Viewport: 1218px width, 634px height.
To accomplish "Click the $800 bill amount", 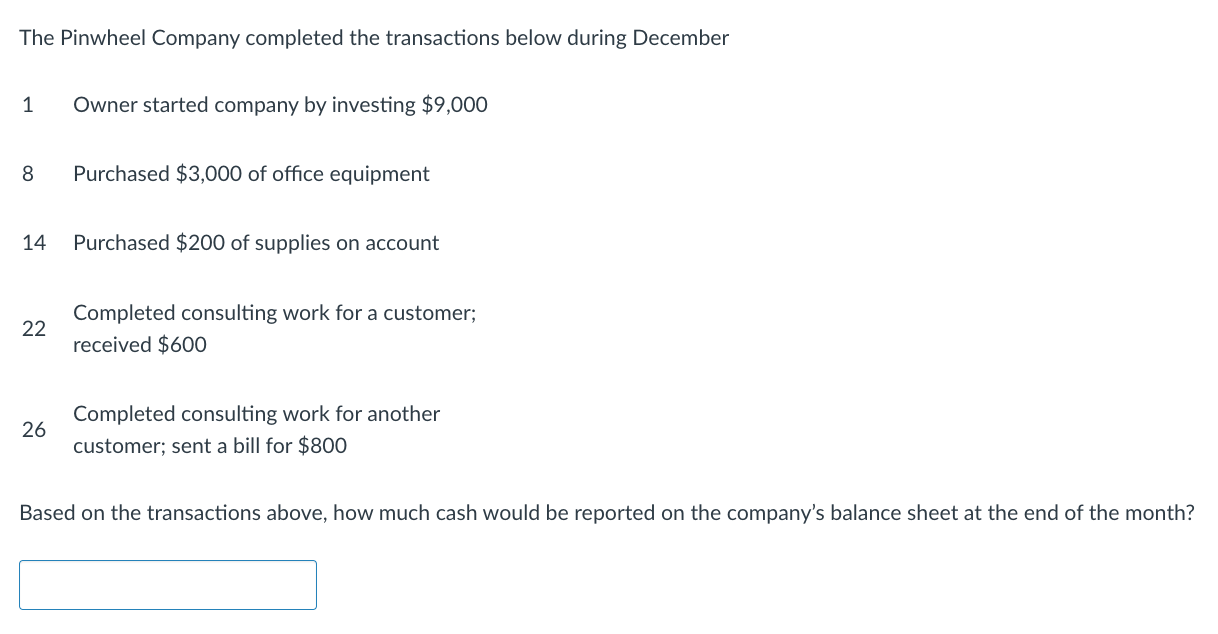I will point(322,446).
